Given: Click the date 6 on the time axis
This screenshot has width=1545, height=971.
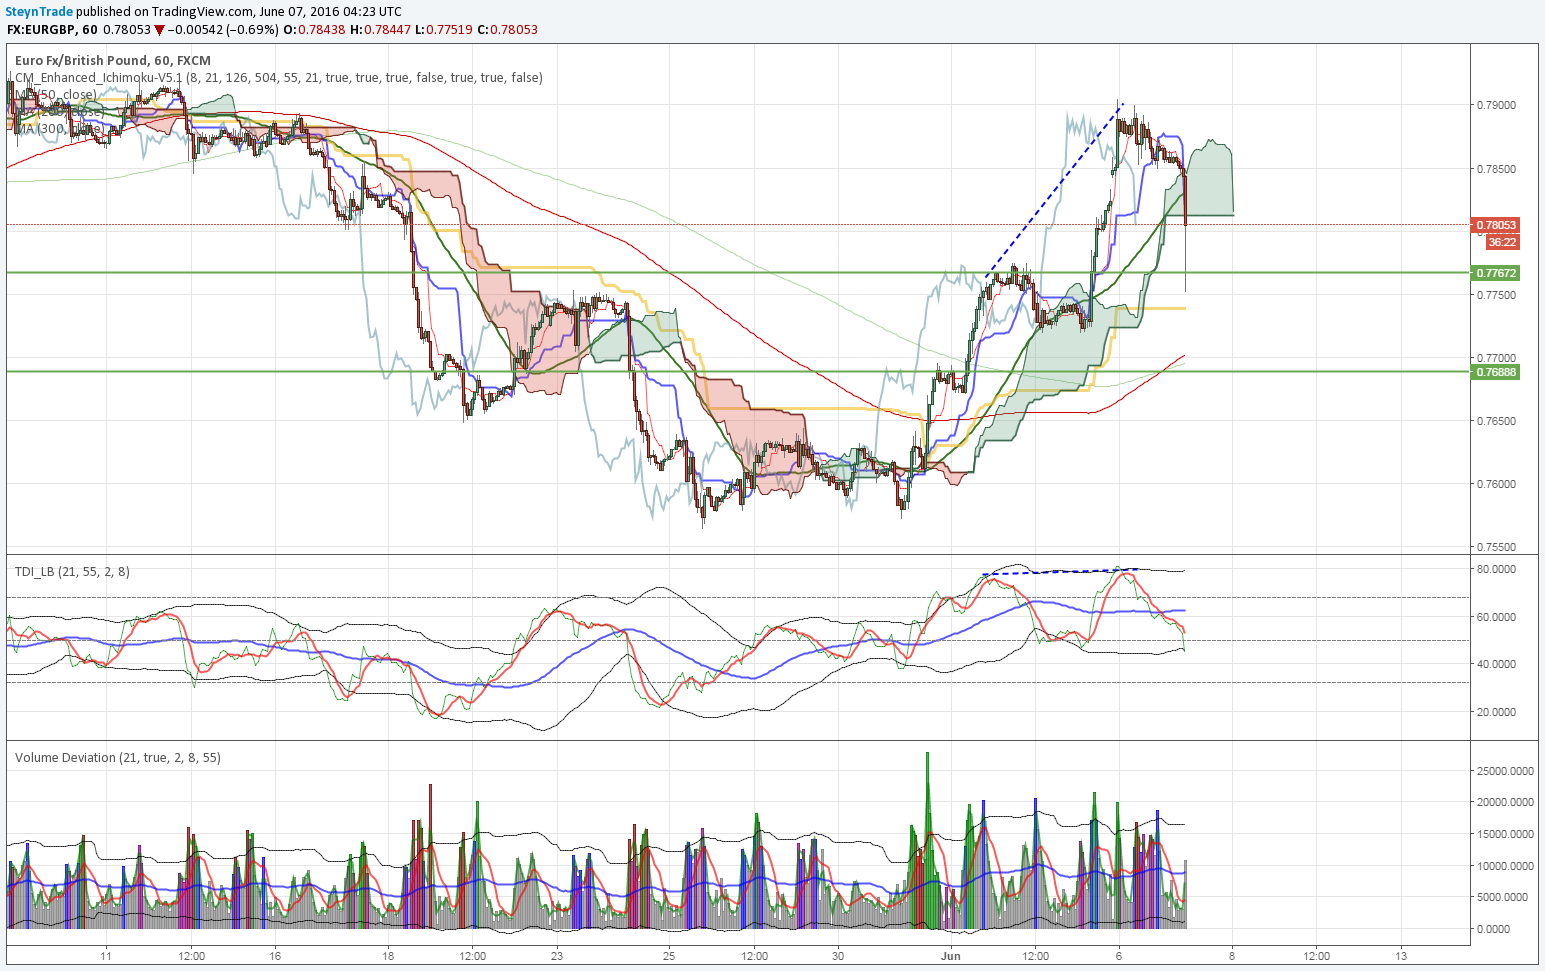Looking at the screenshot, I should 1119,956.
